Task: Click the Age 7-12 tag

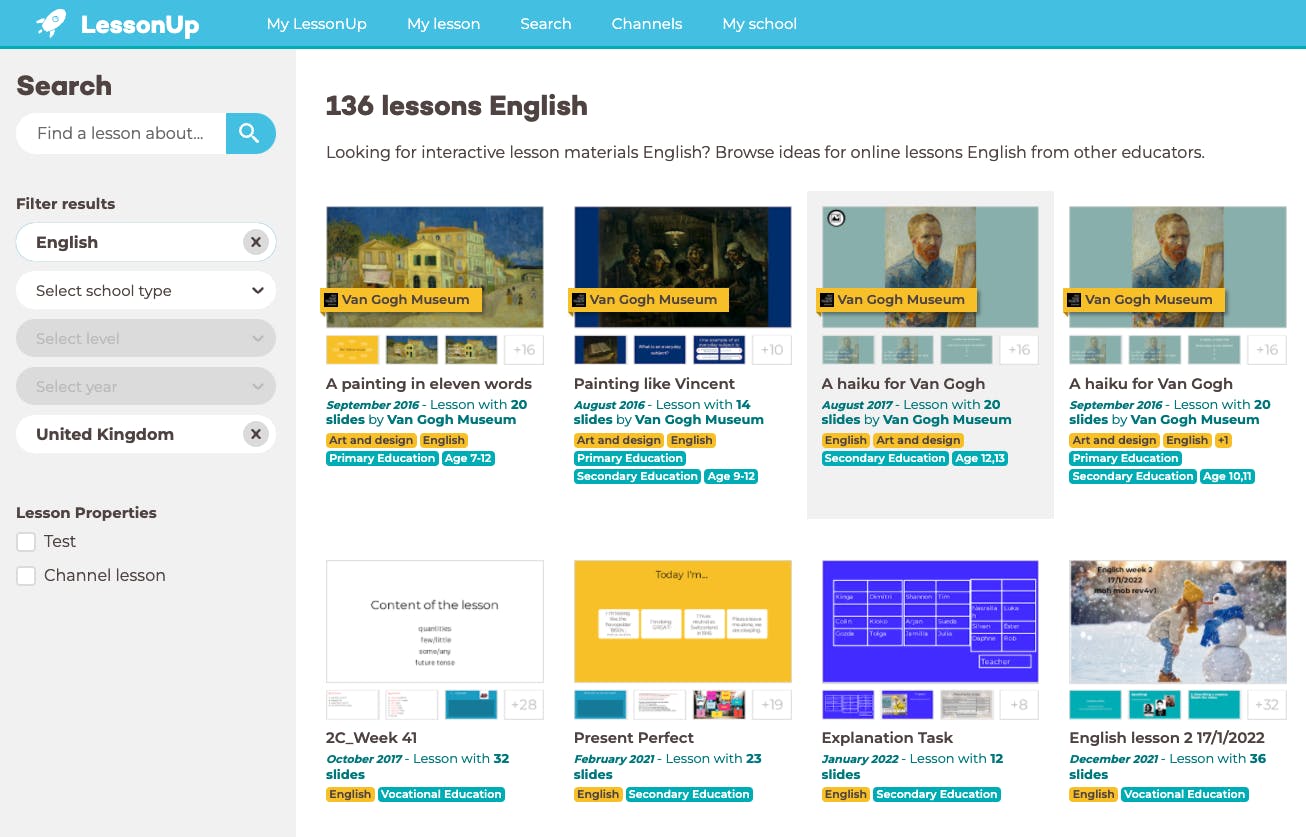Action: click(x=468, y=459)
